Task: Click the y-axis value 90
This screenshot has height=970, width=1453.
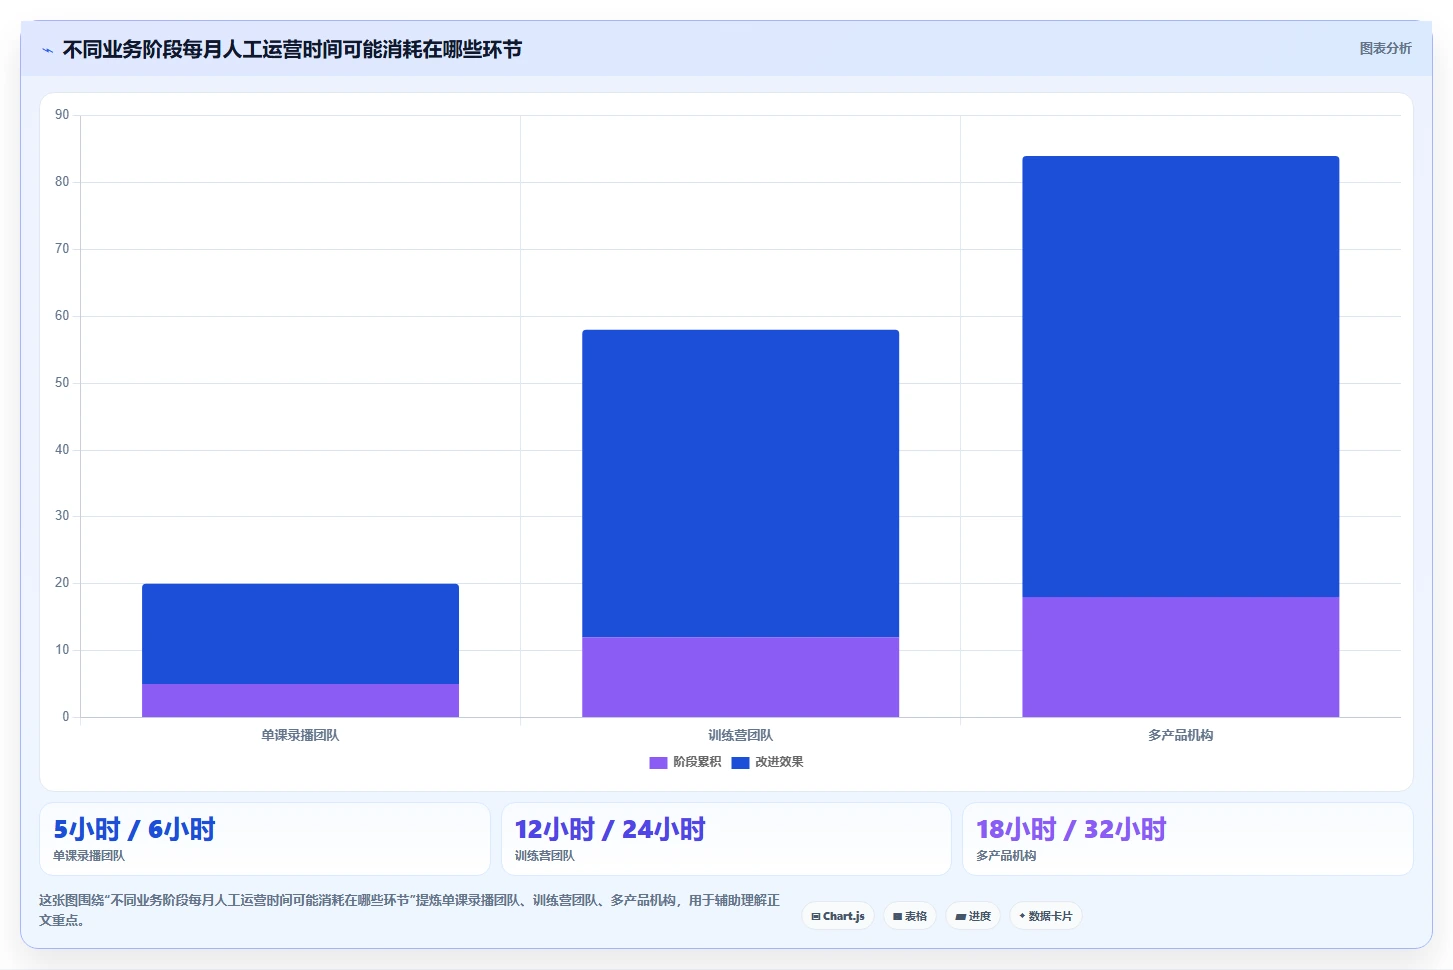Action: [62, 115]
